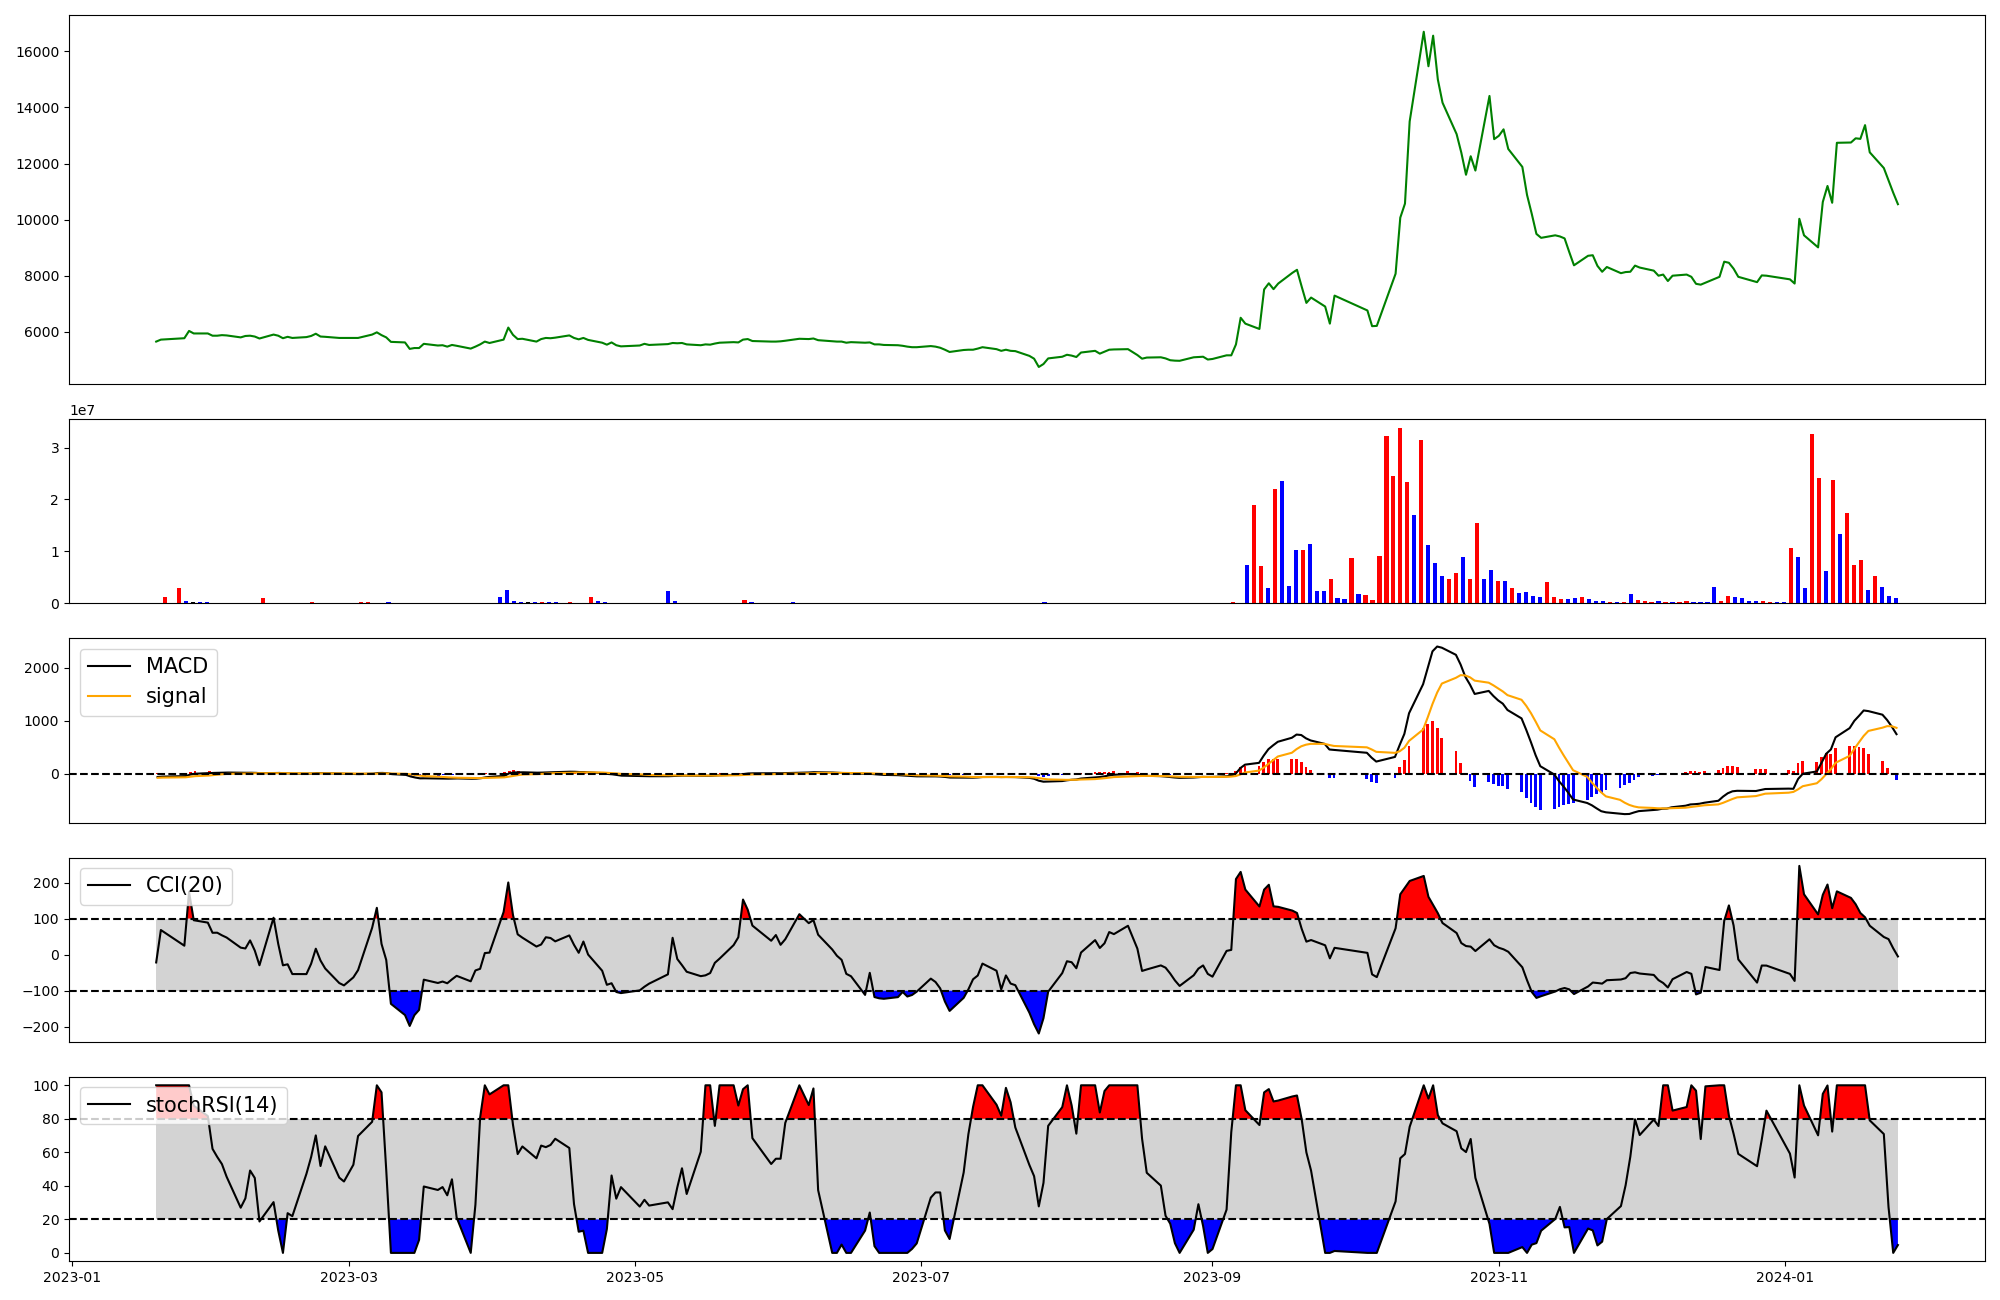Click the highest peak of the green price line
Image resolution: width=2000 pixels, height=1300 pixels.
click(x=1424, y=32)
